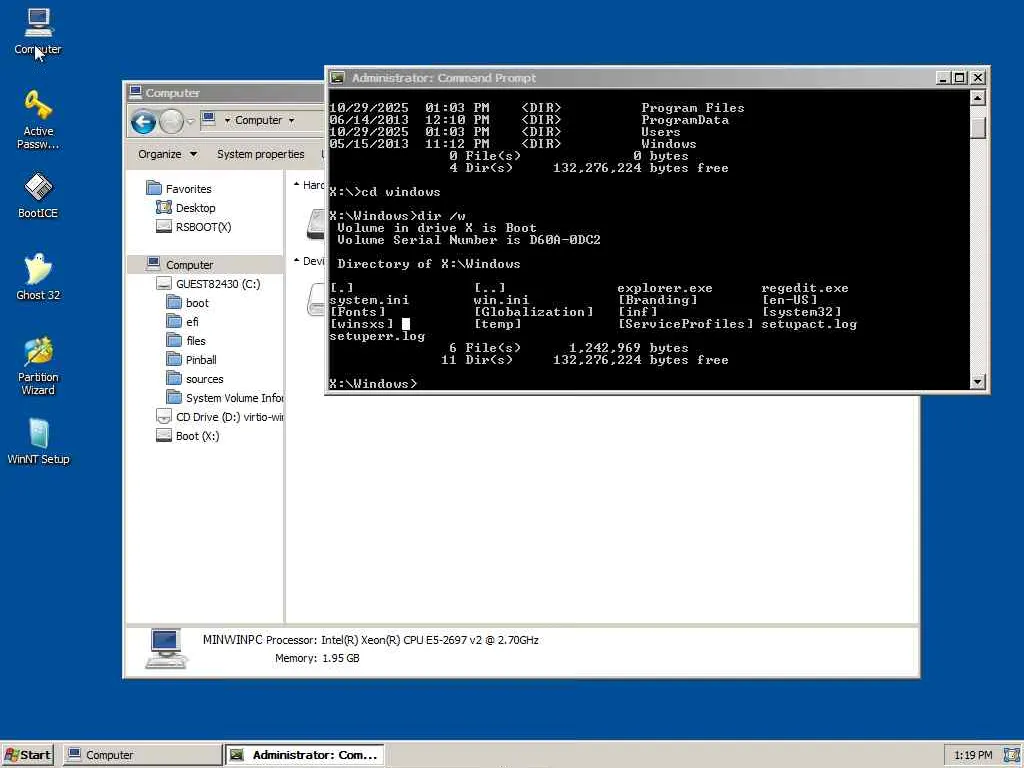Click the 1:19 PM taskbar clock
Image resolution: width=1024 pixels, height=768 pixels.
click(x=973, y=755)
